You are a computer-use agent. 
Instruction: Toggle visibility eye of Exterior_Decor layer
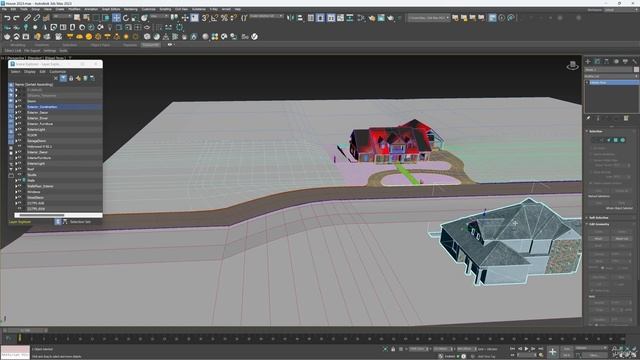tap(20, 113)
